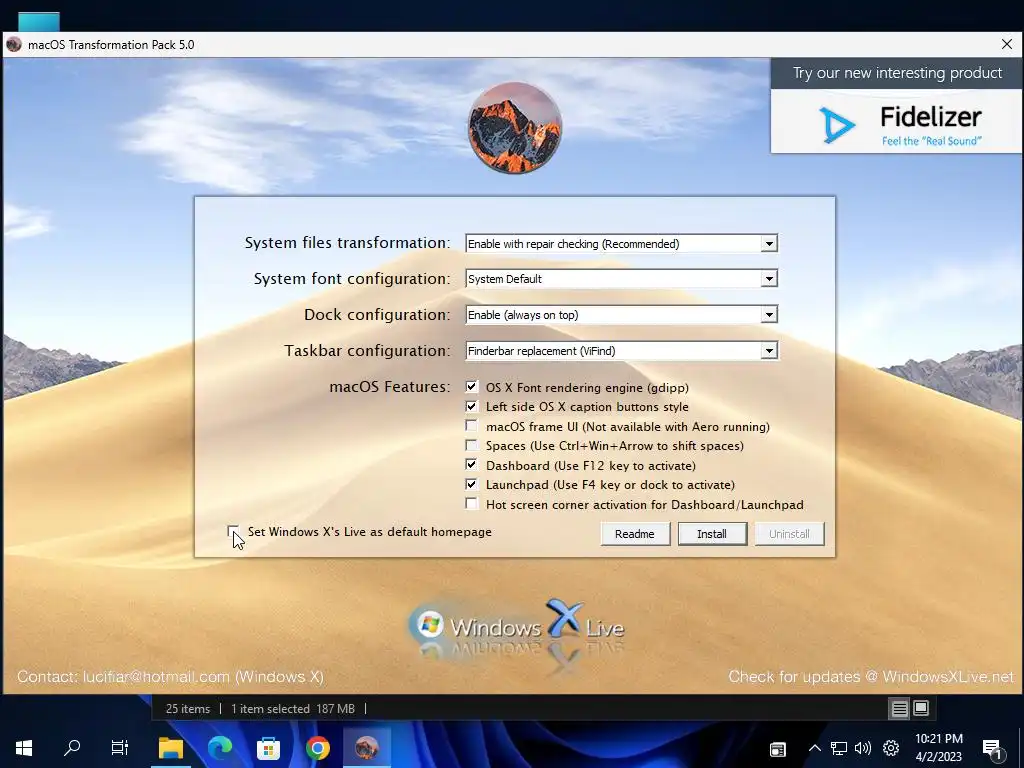Click the Uninstall button
The width and height of the screenshot is (1024, 768).
click(x=789, y=534)
